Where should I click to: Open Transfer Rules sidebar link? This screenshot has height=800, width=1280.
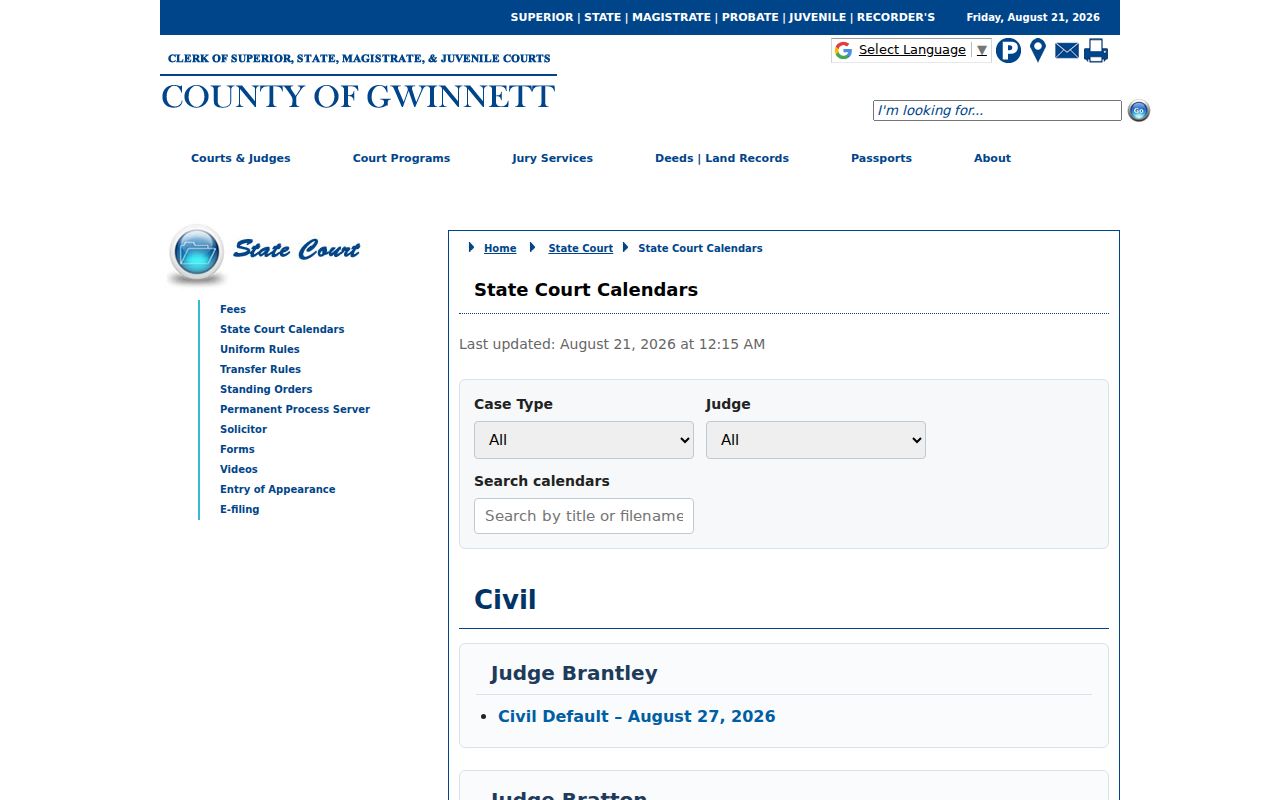click(260, 369)
